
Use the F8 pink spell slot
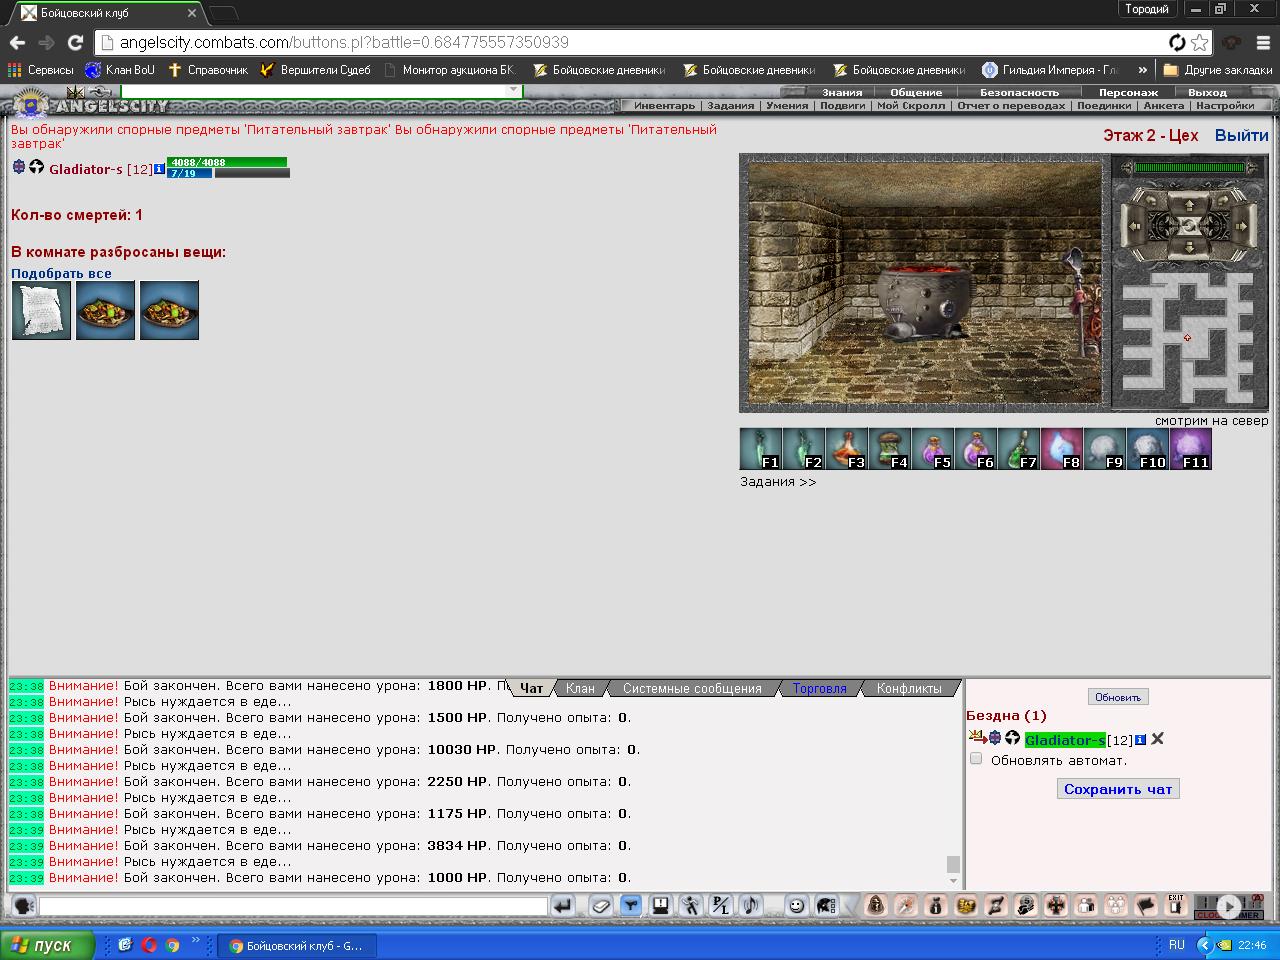[x=1061, y=449]
